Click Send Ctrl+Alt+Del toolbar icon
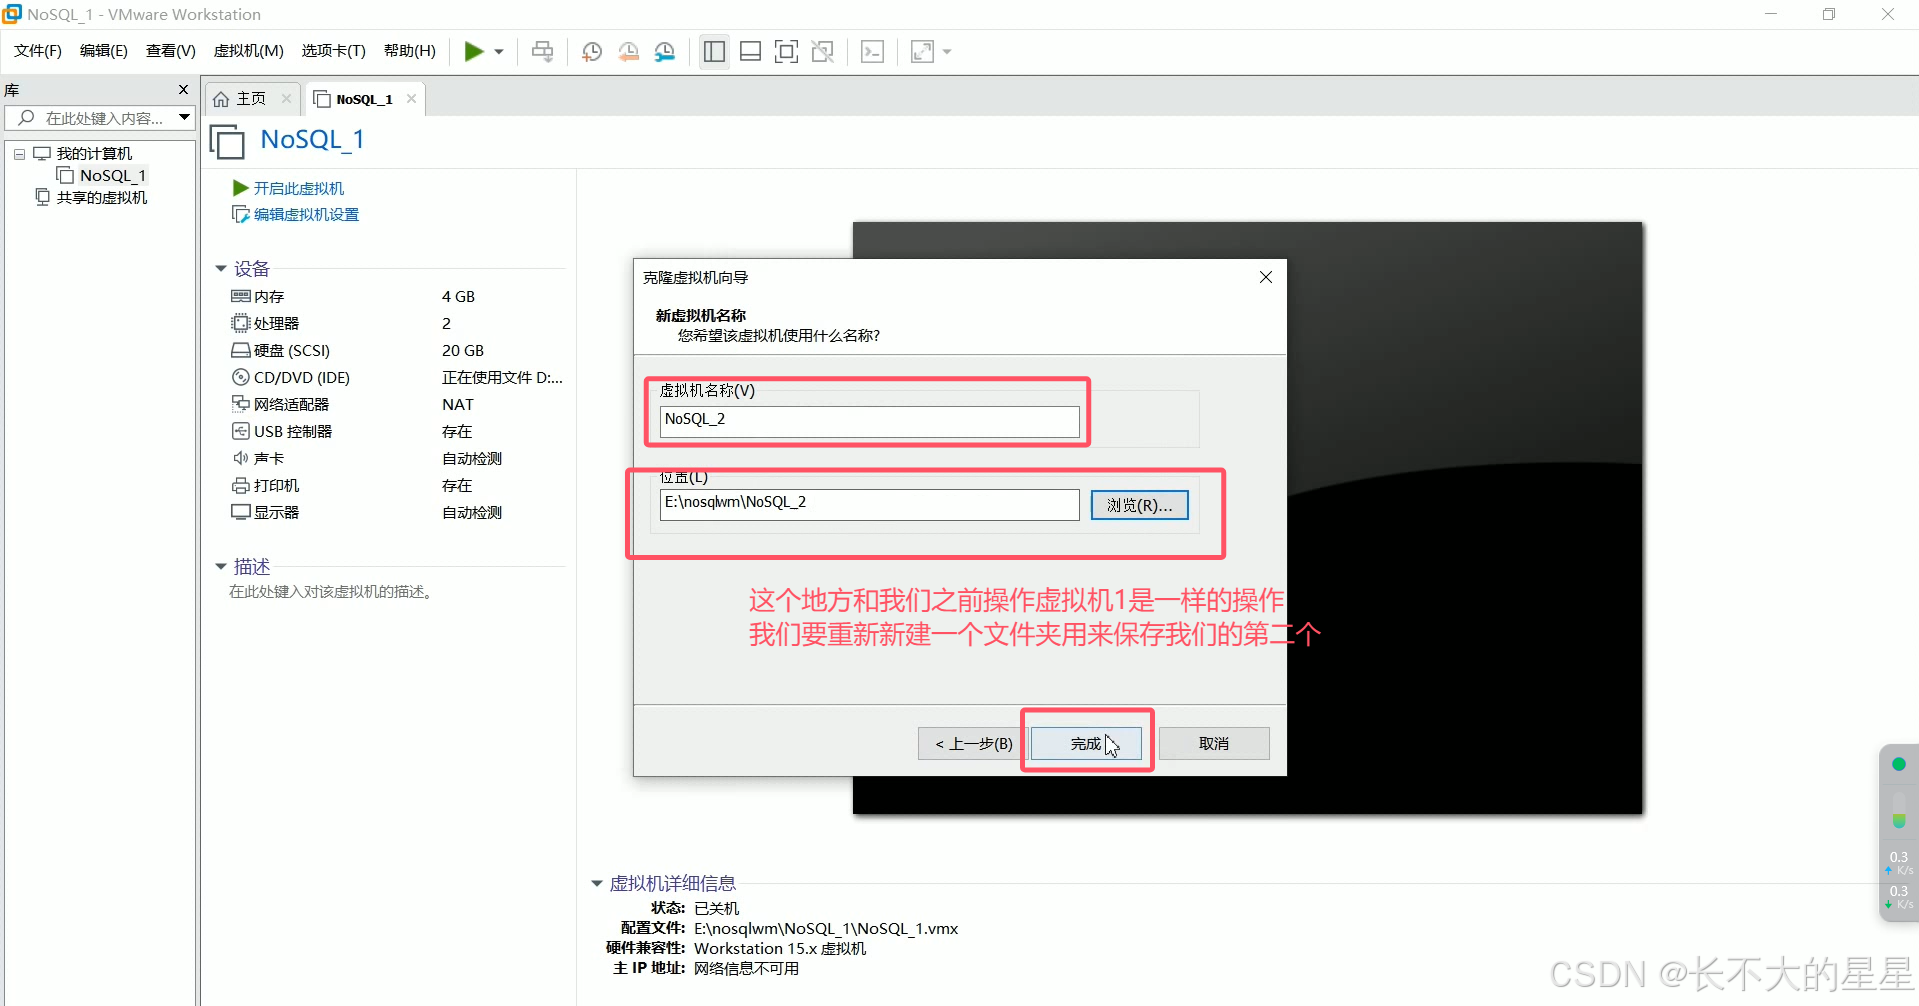 [542, 51]
